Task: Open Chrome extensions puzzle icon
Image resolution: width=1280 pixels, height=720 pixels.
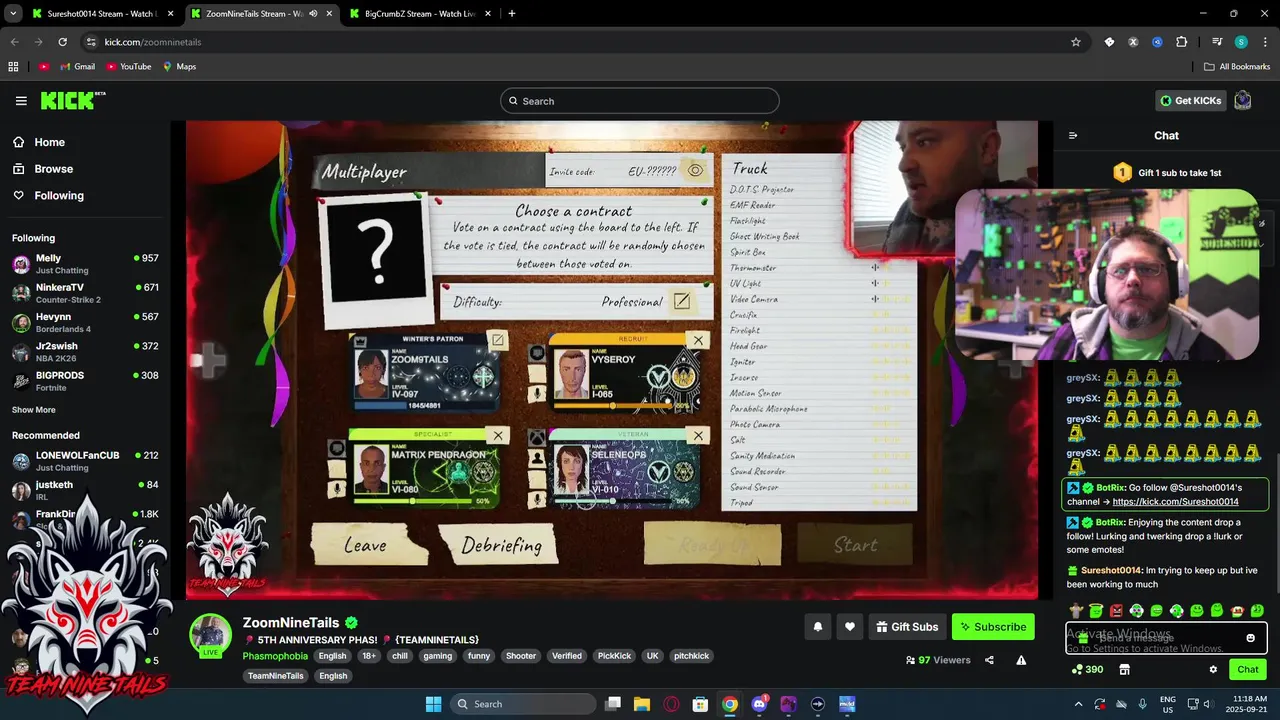Action: 1182,42
